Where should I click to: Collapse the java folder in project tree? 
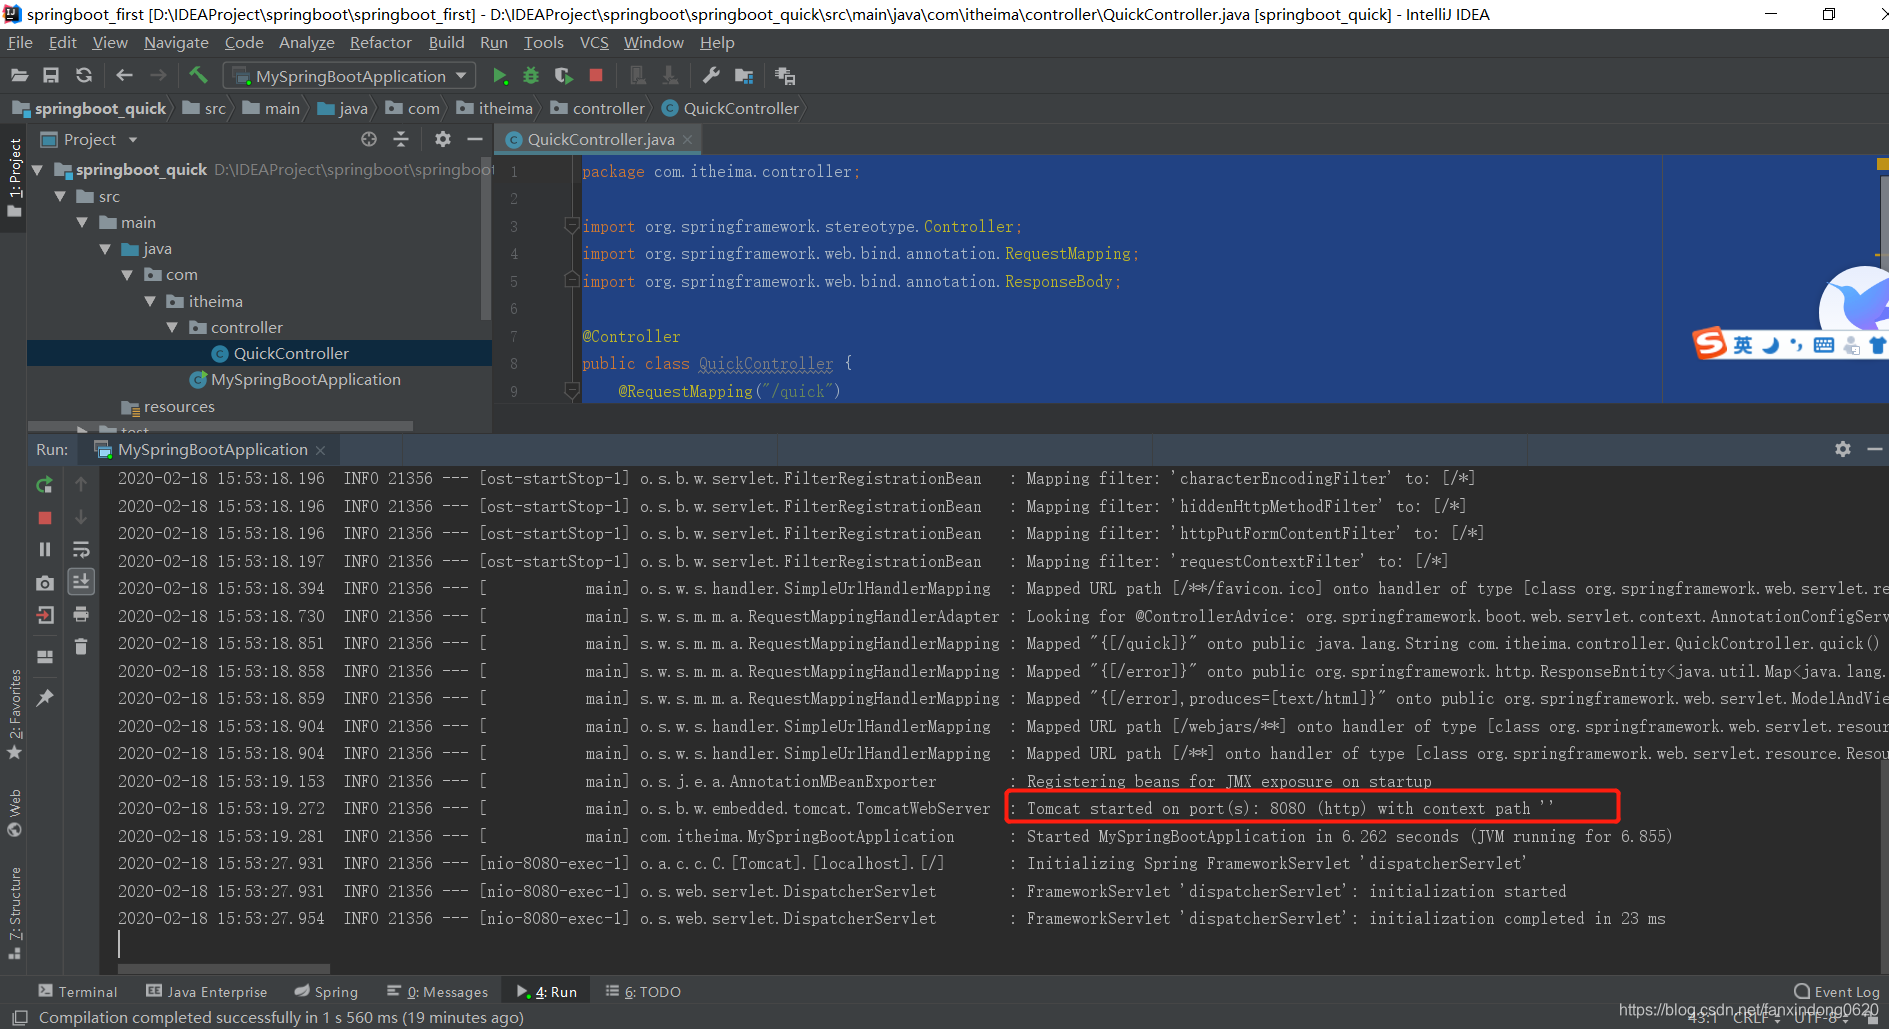105,248
